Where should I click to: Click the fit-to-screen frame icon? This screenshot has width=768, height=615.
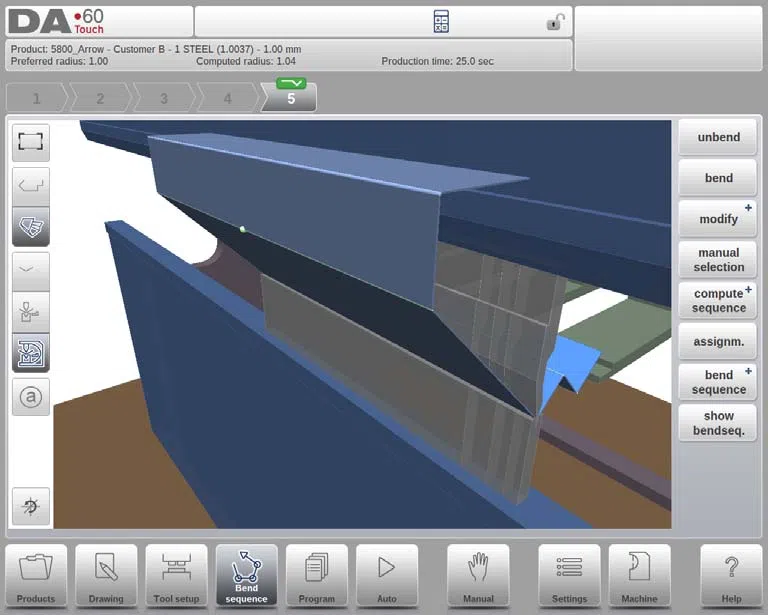(x=30, y=142)
